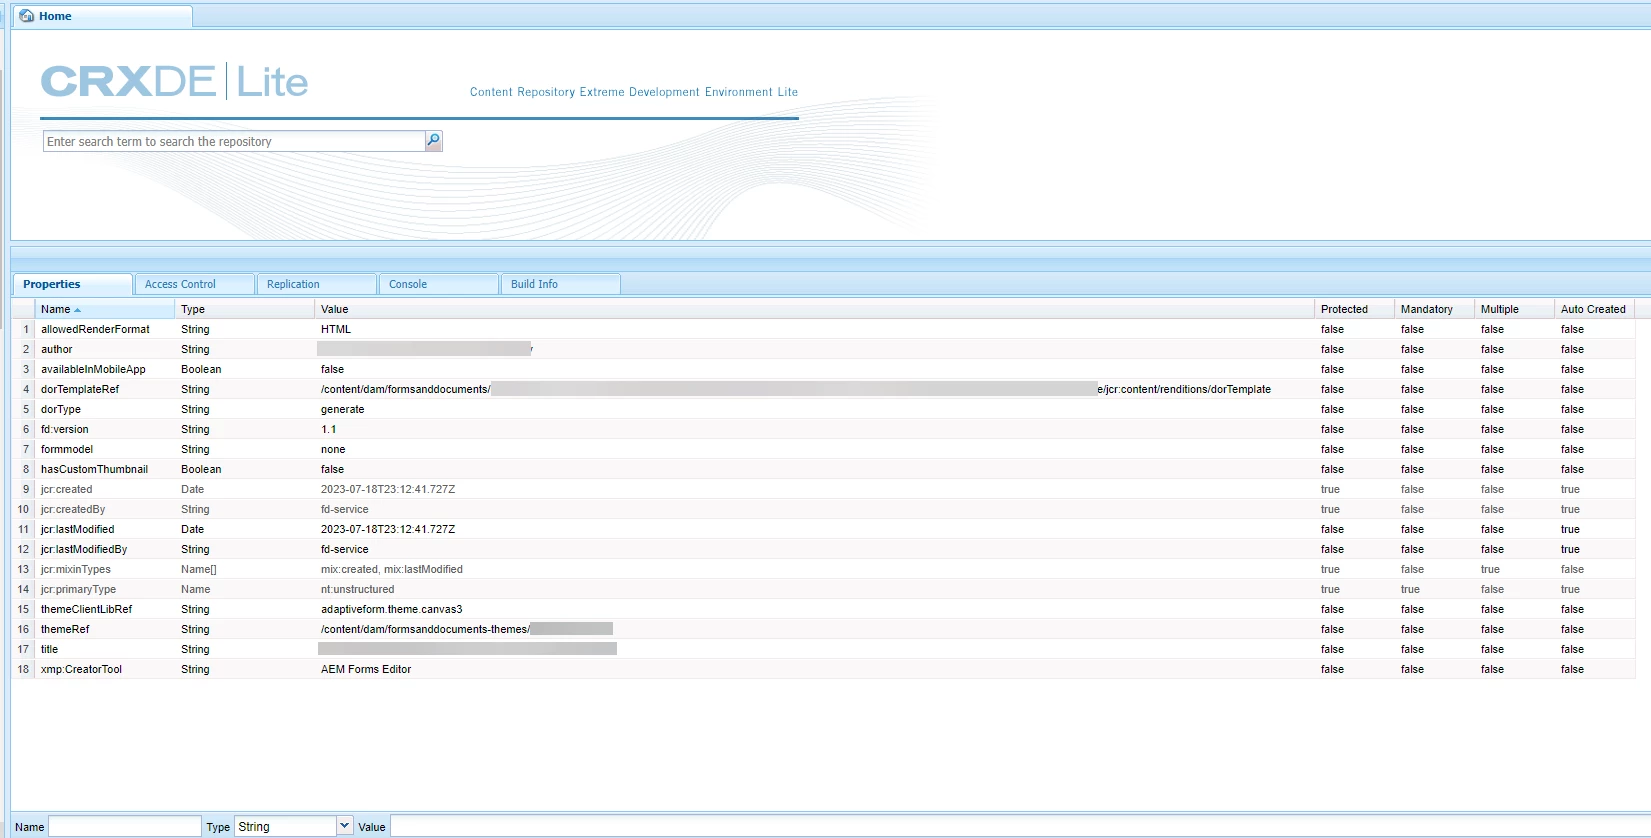The width and height of the screenshot is (1651, 838).
Task: Select the jcr:lastModified property name
Action: (78, 529)
